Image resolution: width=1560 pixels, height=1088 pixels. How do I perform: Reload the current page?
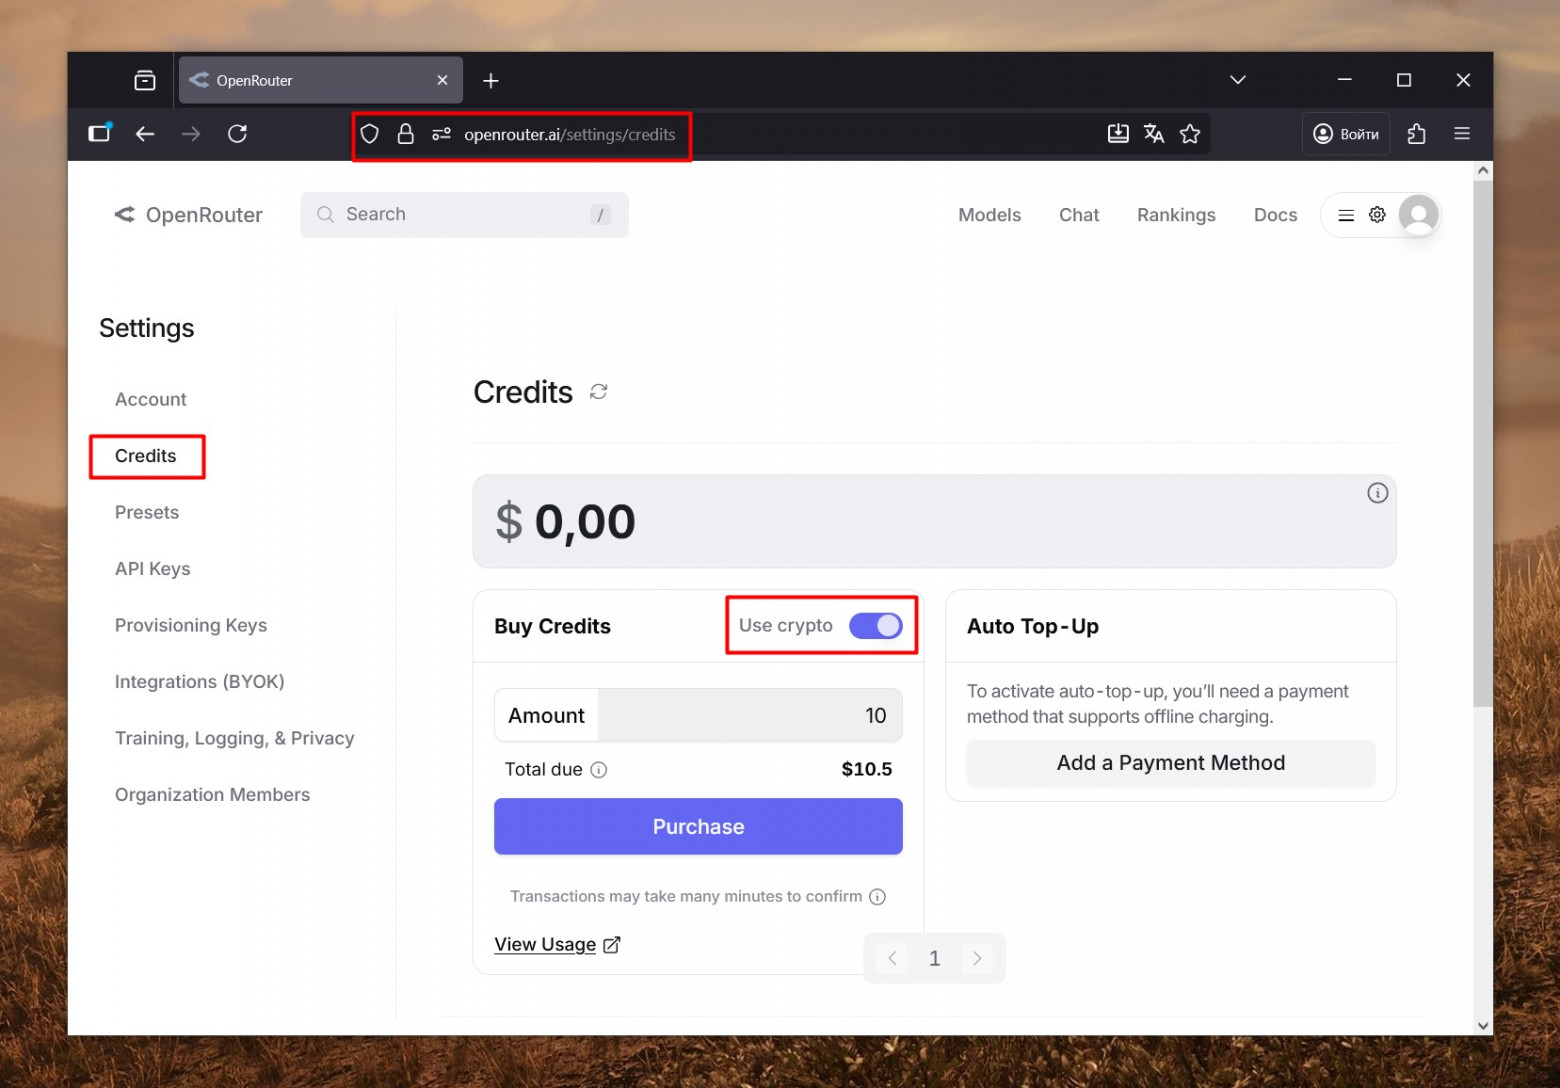click(237, 133)
